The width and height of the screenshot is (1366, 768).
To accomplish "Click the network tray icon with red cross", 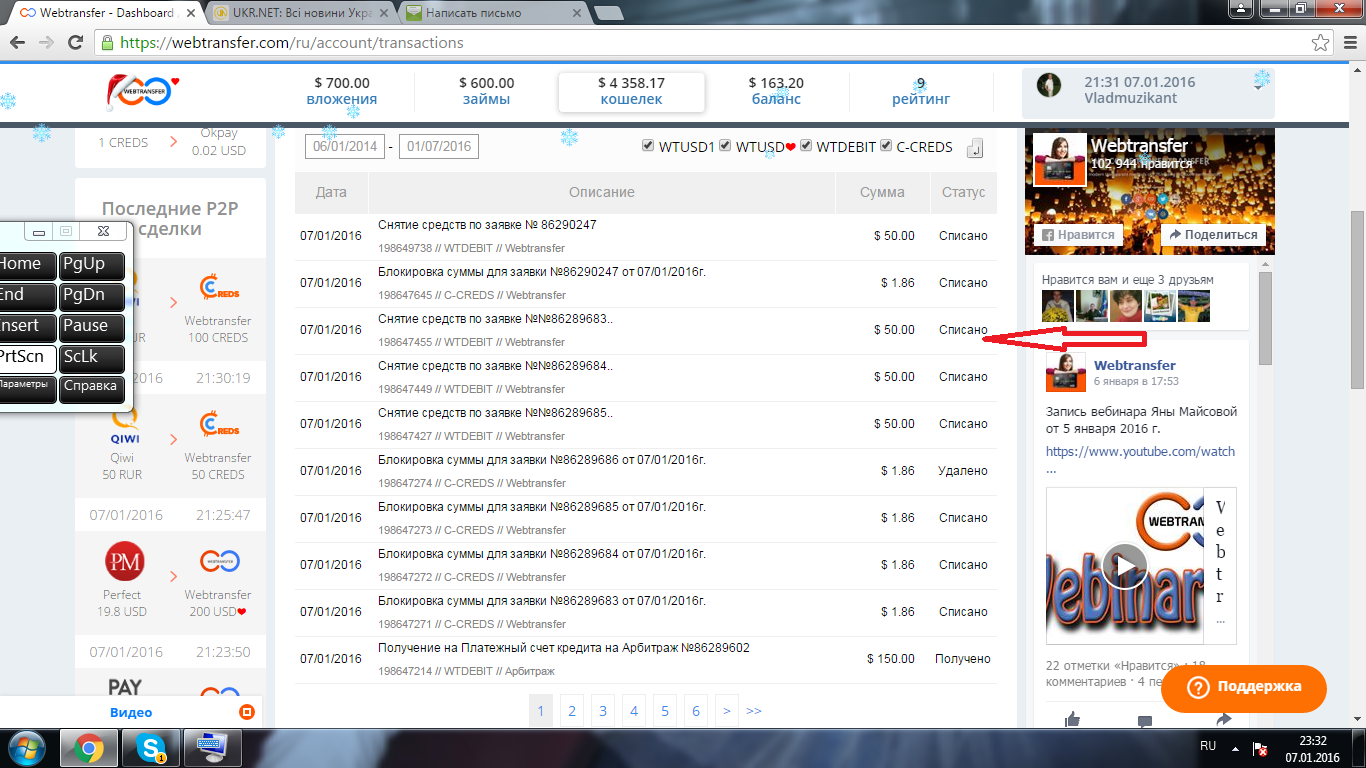I will [1261, 749].
